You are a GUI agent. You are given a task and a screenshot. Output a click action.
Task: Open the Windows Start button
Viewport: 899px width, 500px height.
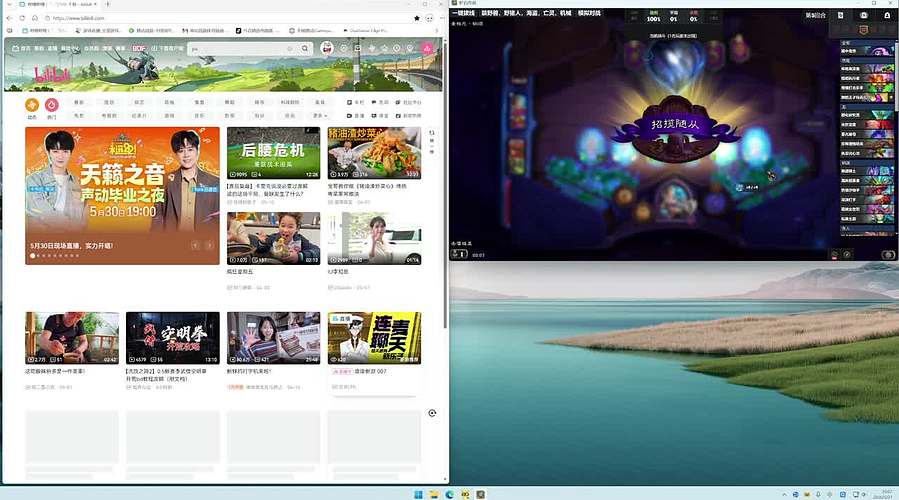point(418,494)
